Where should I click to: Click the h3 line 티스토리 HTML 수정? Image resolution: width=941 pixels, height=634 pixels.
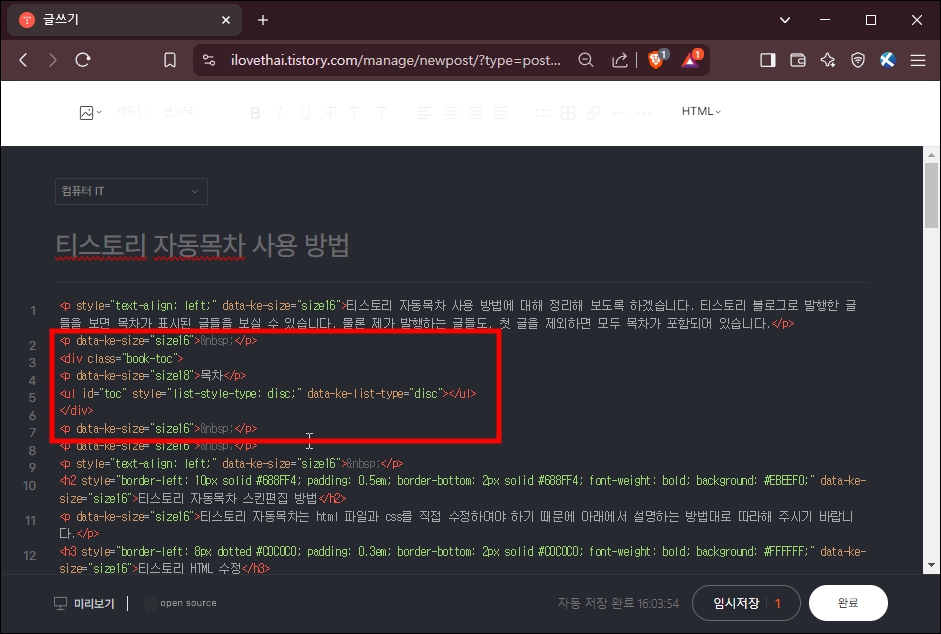[x=462, y=560]
